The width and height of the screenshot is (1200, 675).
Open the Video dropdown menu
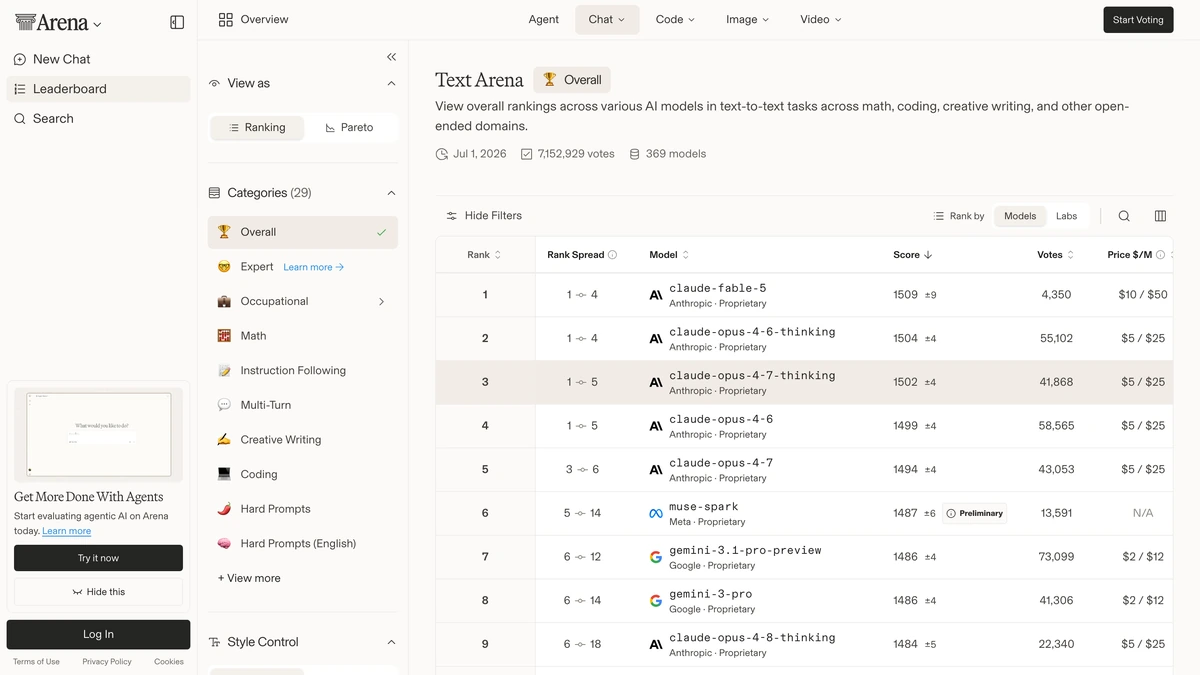coord(821,20)
